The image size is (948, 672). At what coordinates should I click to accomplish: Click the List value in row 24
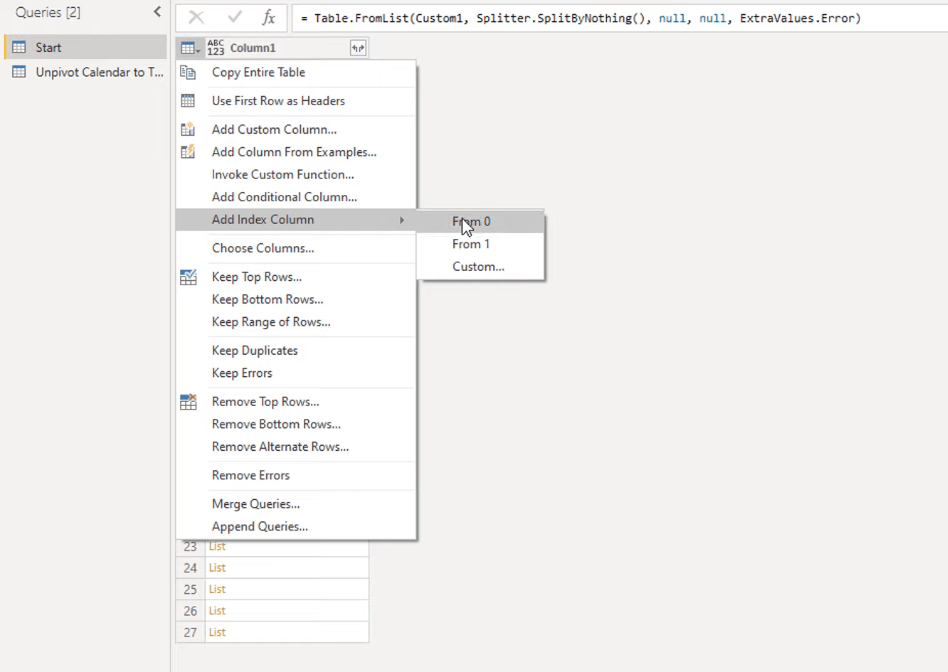pos(217,568)
